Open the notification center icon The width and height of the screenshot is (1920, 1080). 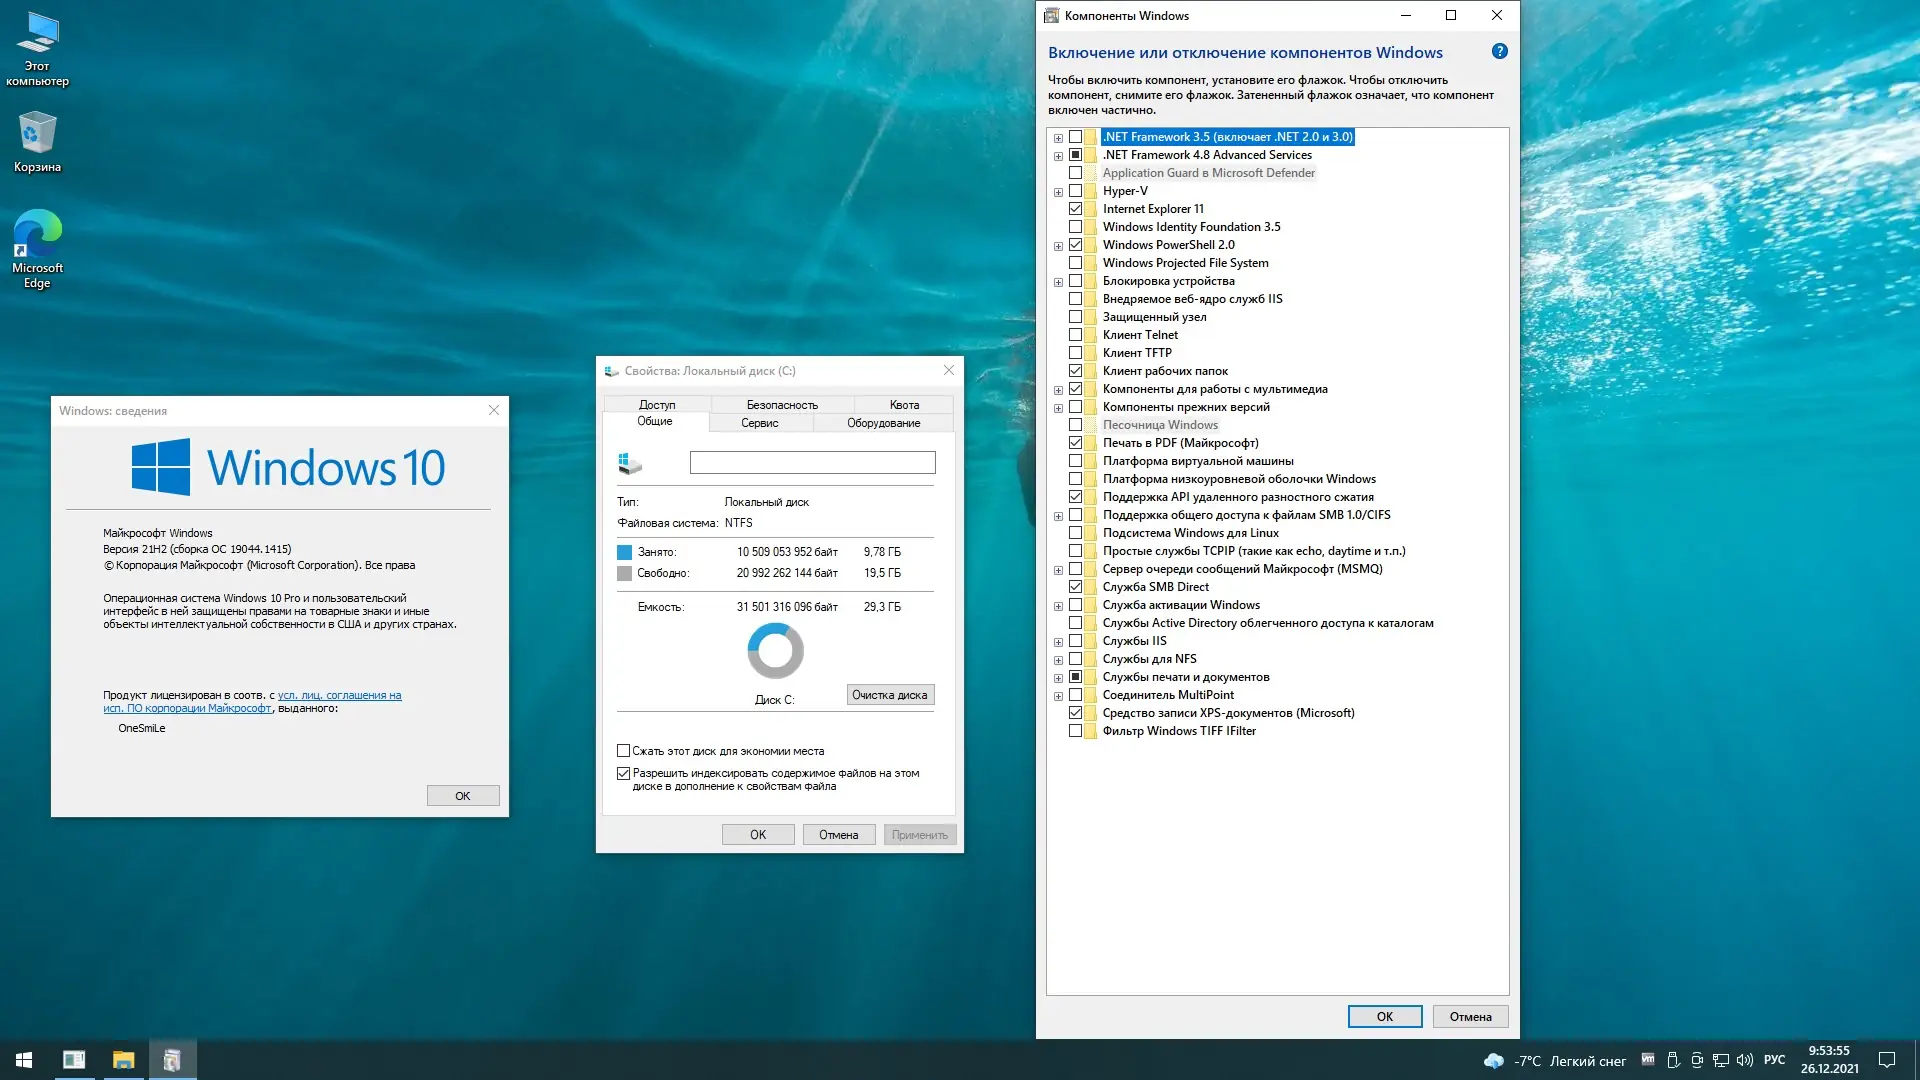coord(1887,1060)
